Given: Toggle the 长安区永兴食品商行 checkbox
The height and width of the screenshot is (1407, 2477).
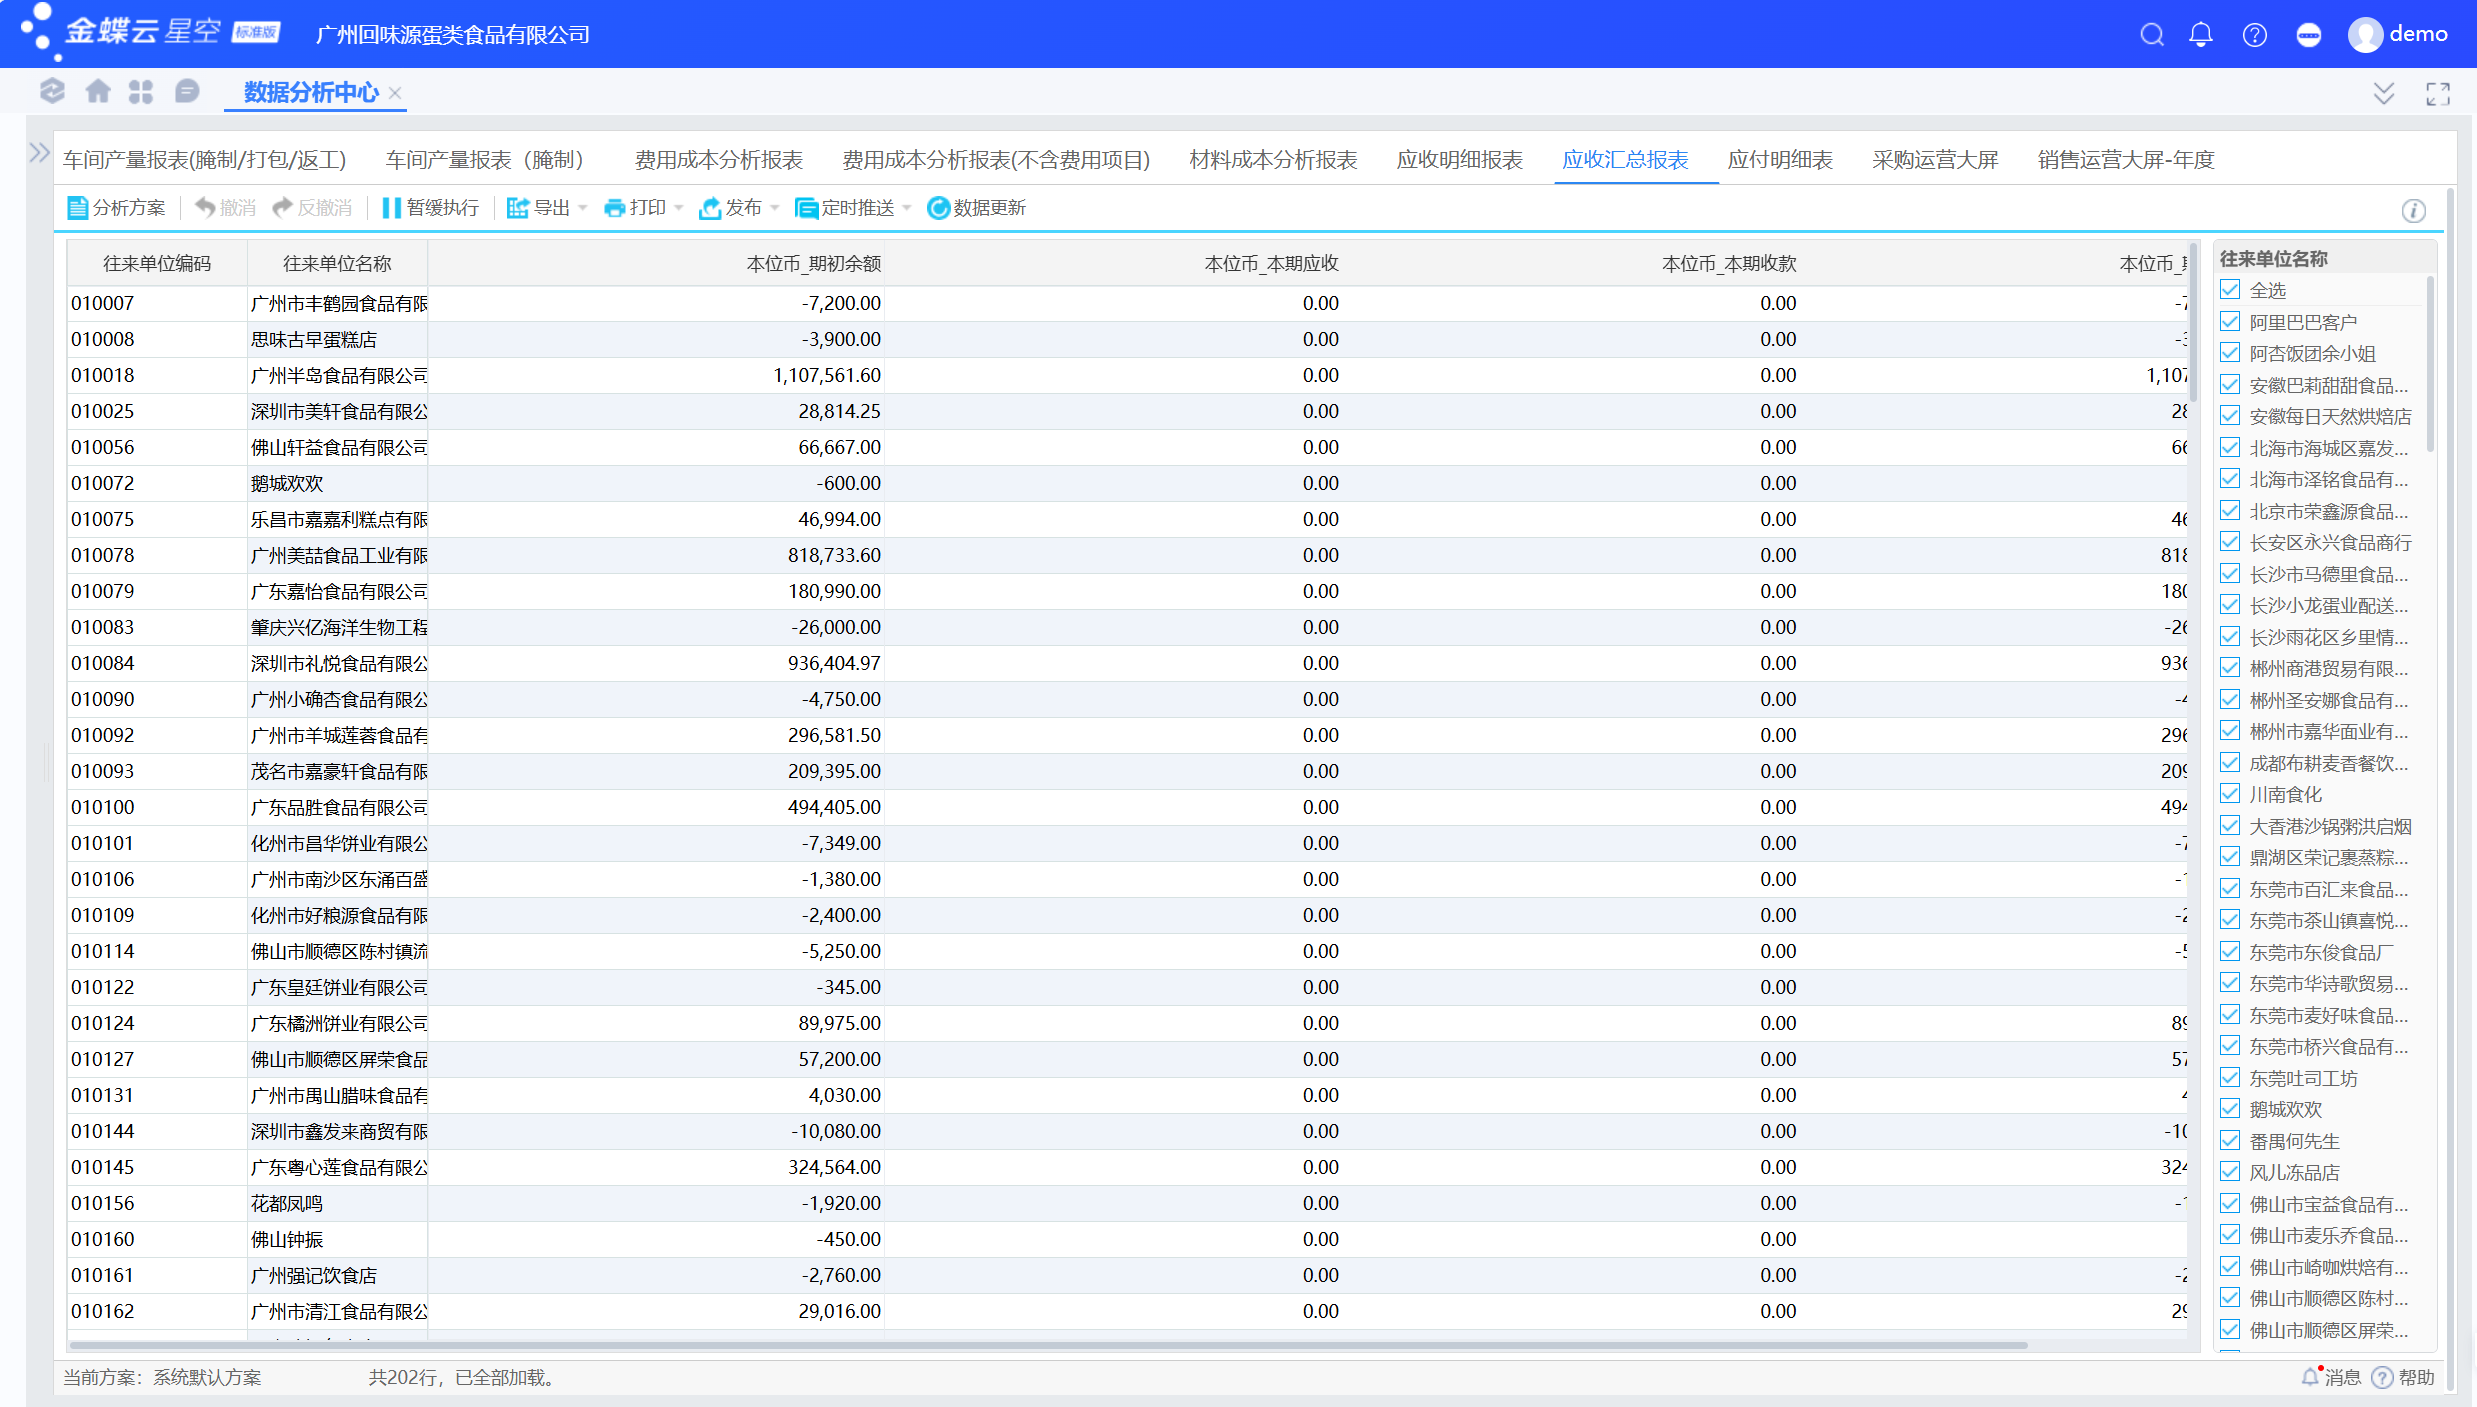Looking at the screenshot, I should 2230,542.
